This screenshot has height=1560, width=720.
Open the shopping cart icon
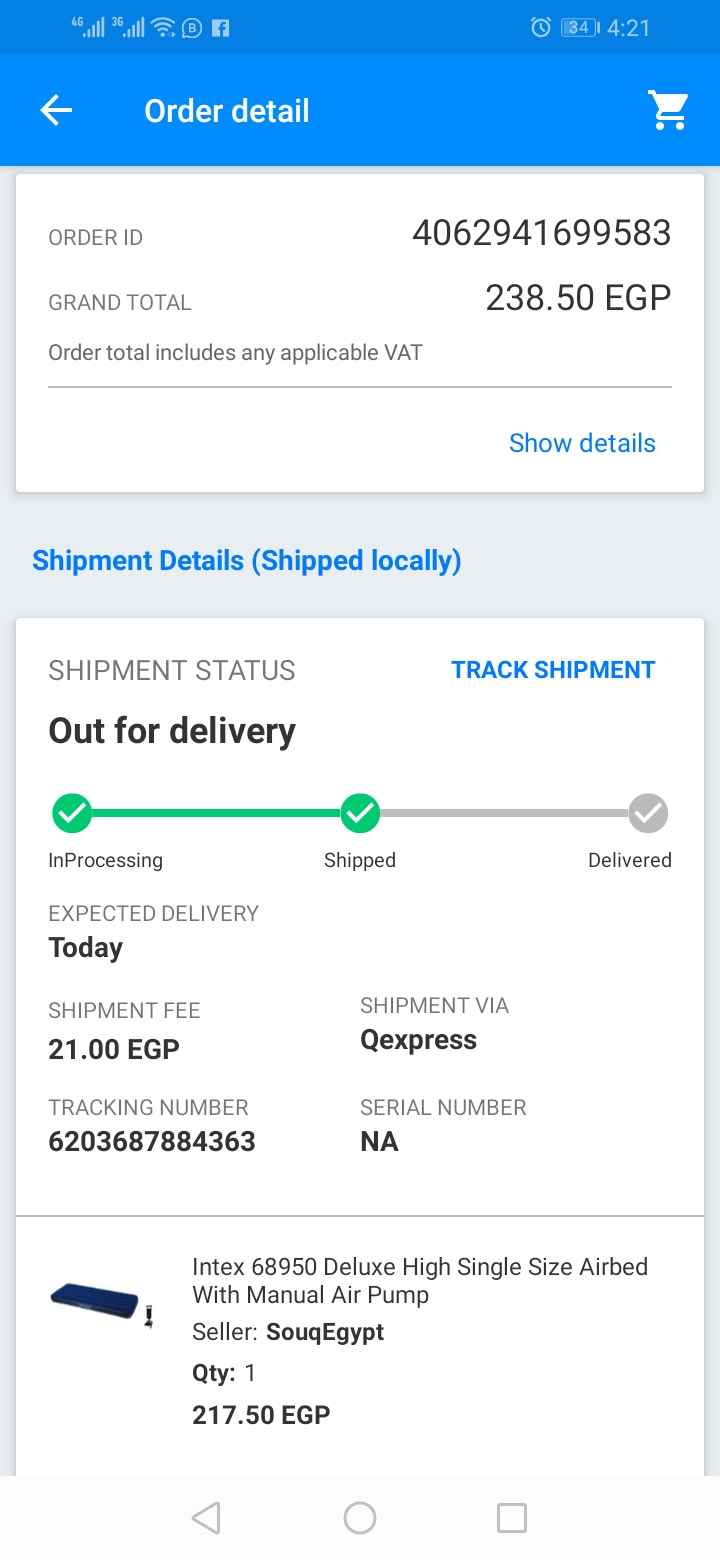(x=668, y=110)
